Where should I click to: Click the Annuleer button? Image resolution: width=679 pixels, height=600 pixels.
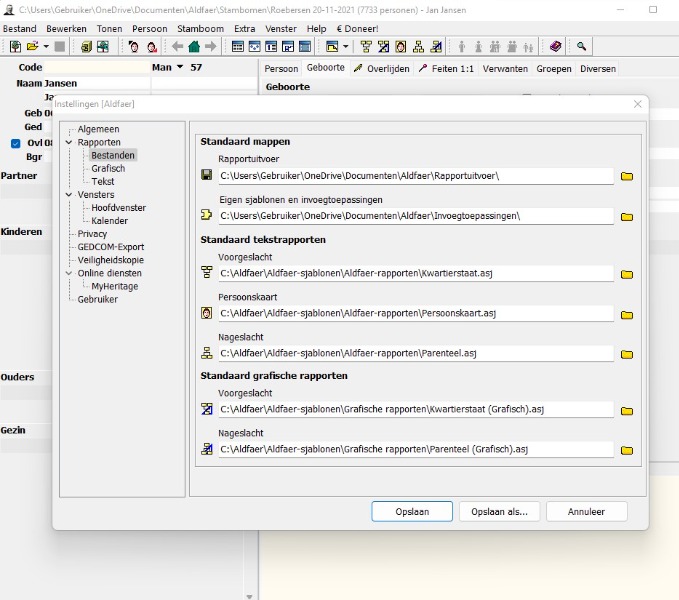coord(587,511)
